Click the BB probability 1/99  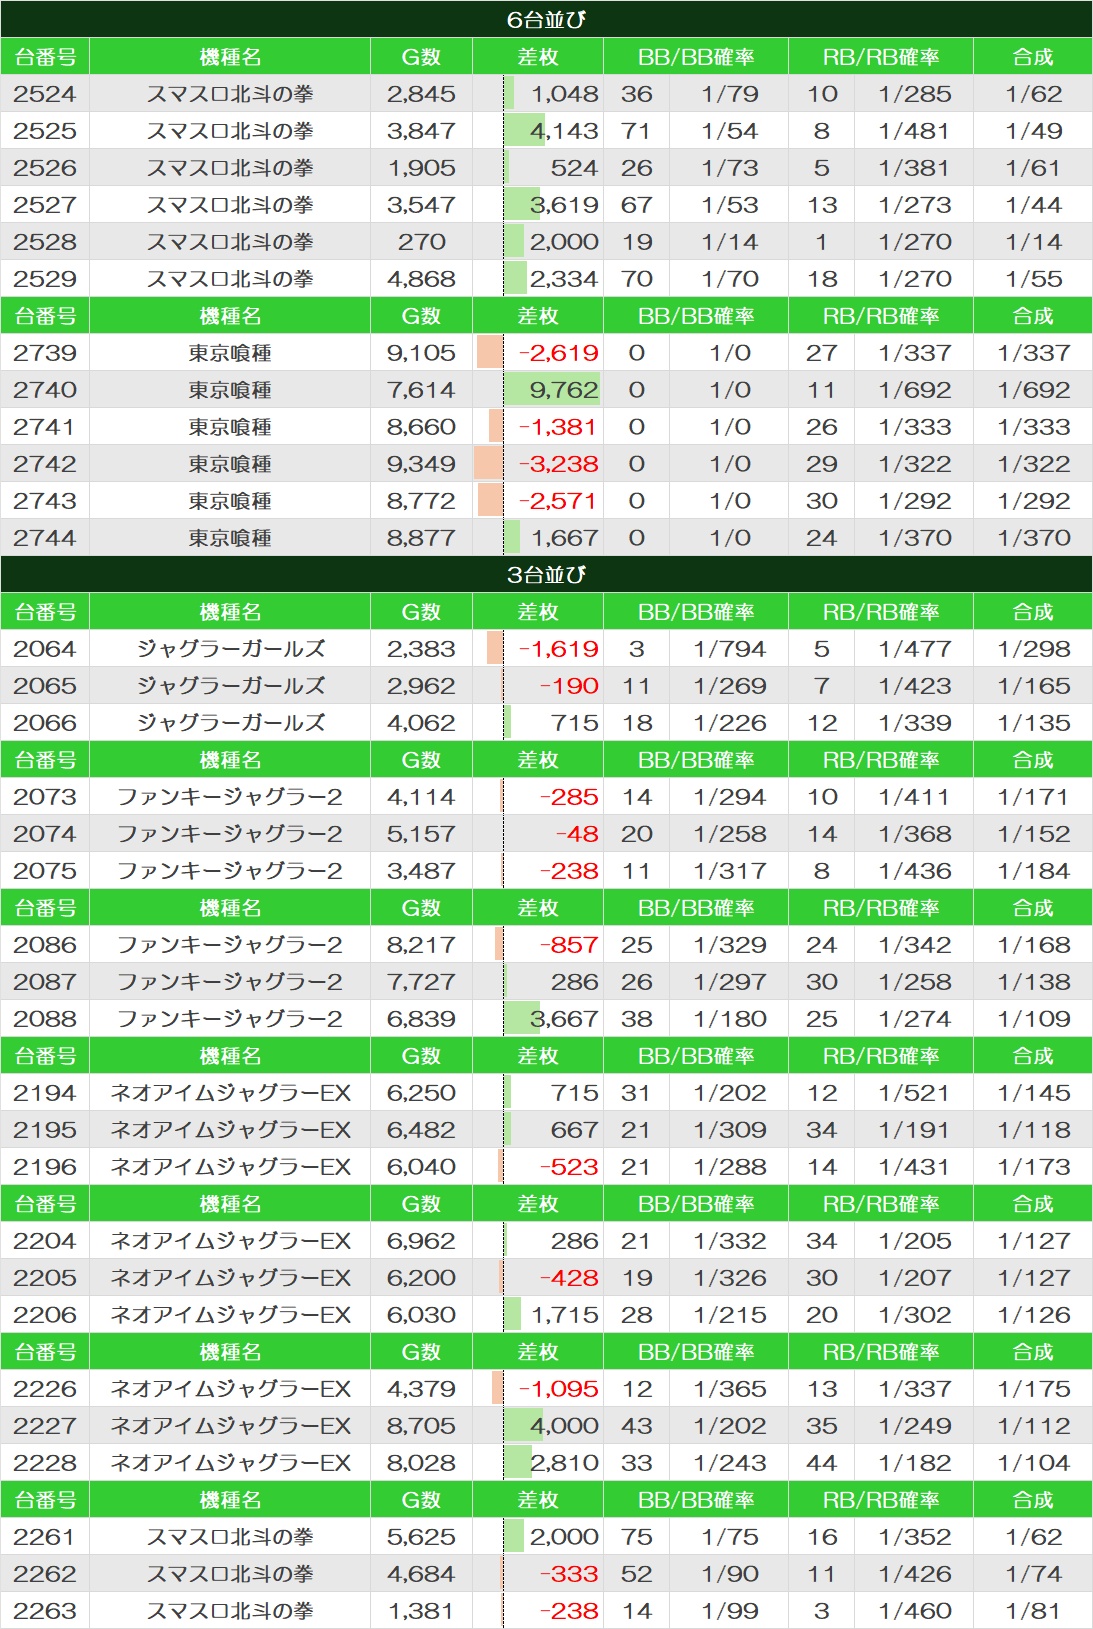[x=730, y=1611]
